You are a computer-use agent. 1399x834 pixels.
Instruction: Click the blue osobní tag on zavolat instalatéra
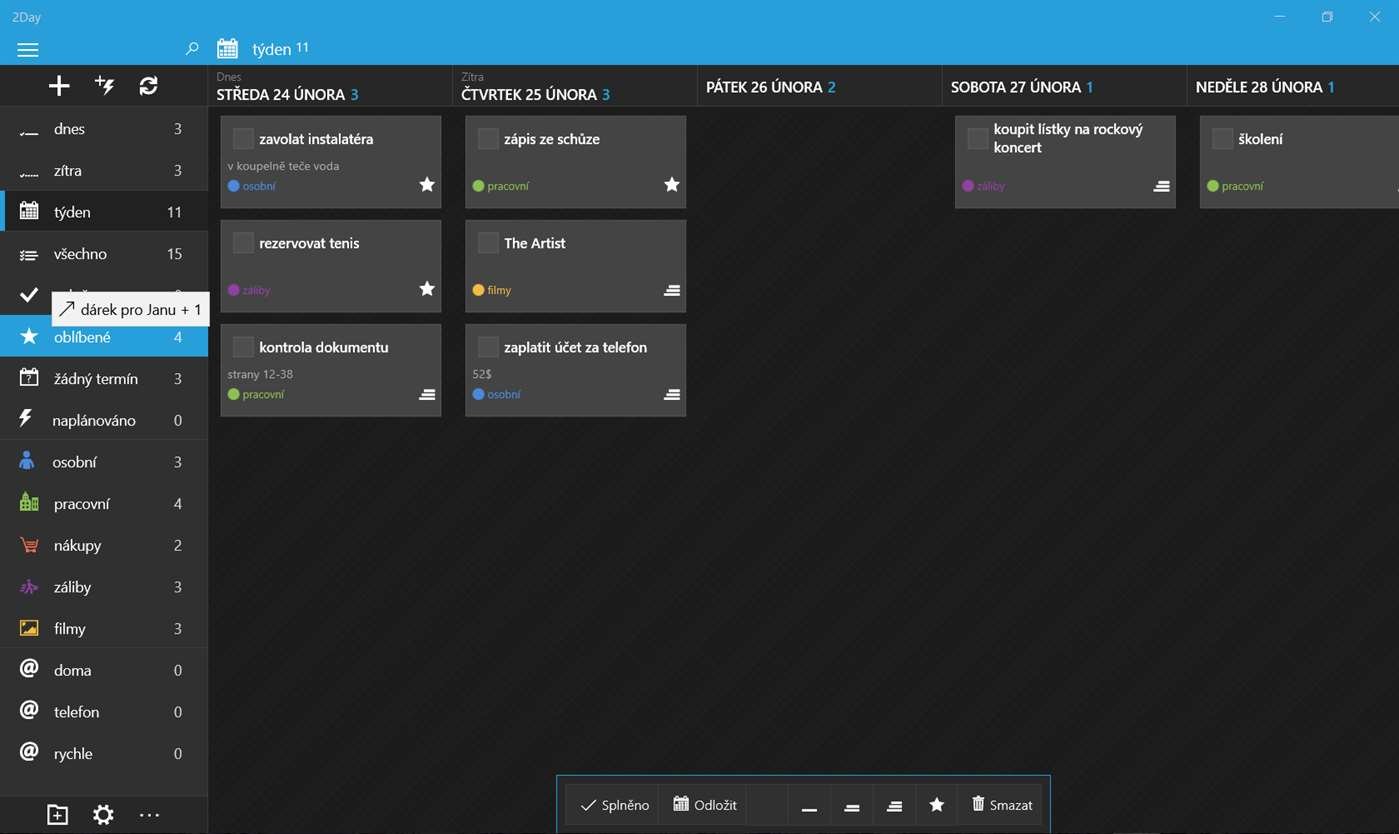tap(252, 186)
